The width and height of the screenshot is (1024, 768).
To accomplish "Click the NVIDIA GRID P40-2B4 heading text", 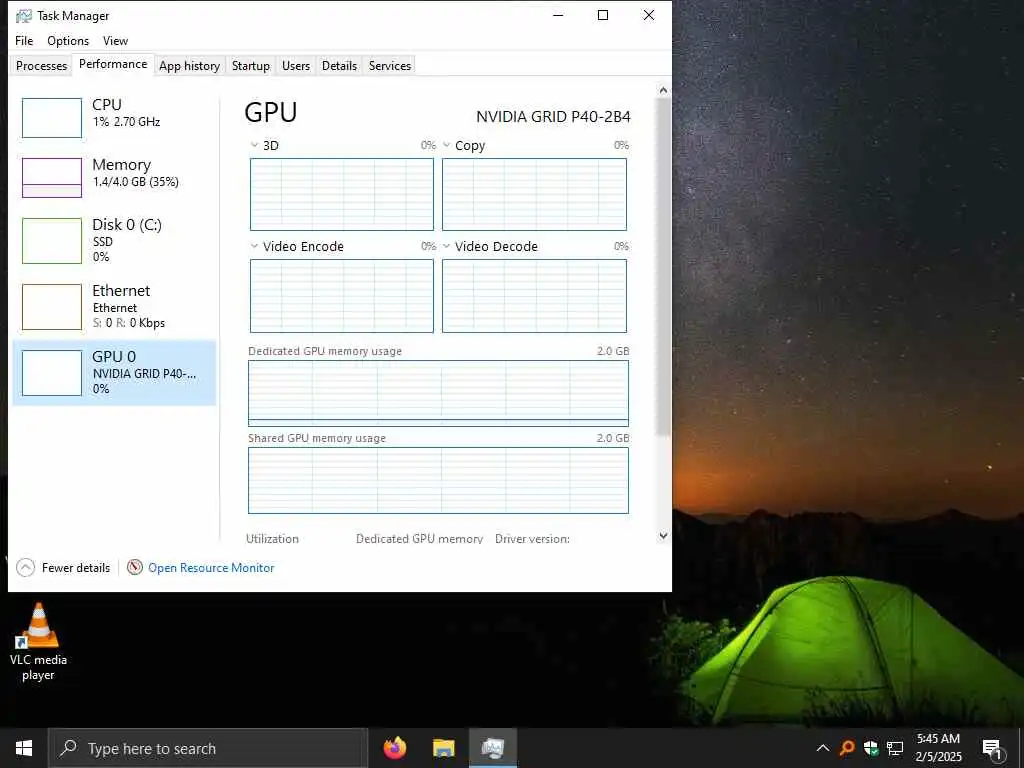I will pos(553,117).
